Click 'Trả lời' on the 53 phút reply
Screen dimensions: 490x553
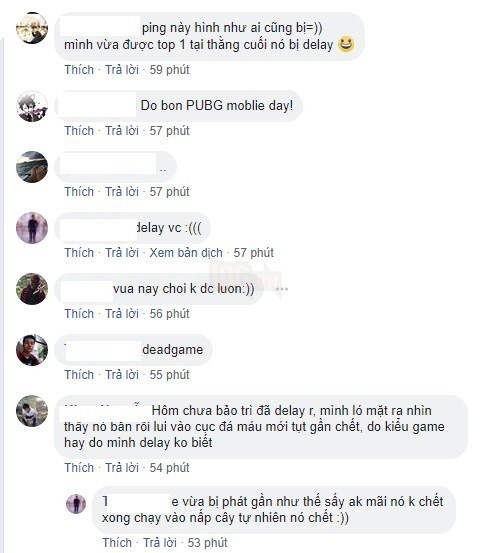click(x=160, y=543)
